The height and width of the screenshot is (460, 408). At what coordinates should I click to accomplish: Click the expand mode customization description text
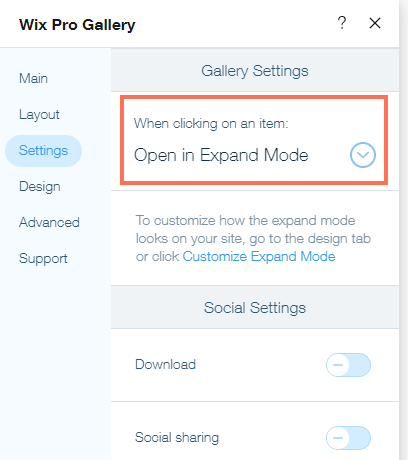[x=253, y=238]
